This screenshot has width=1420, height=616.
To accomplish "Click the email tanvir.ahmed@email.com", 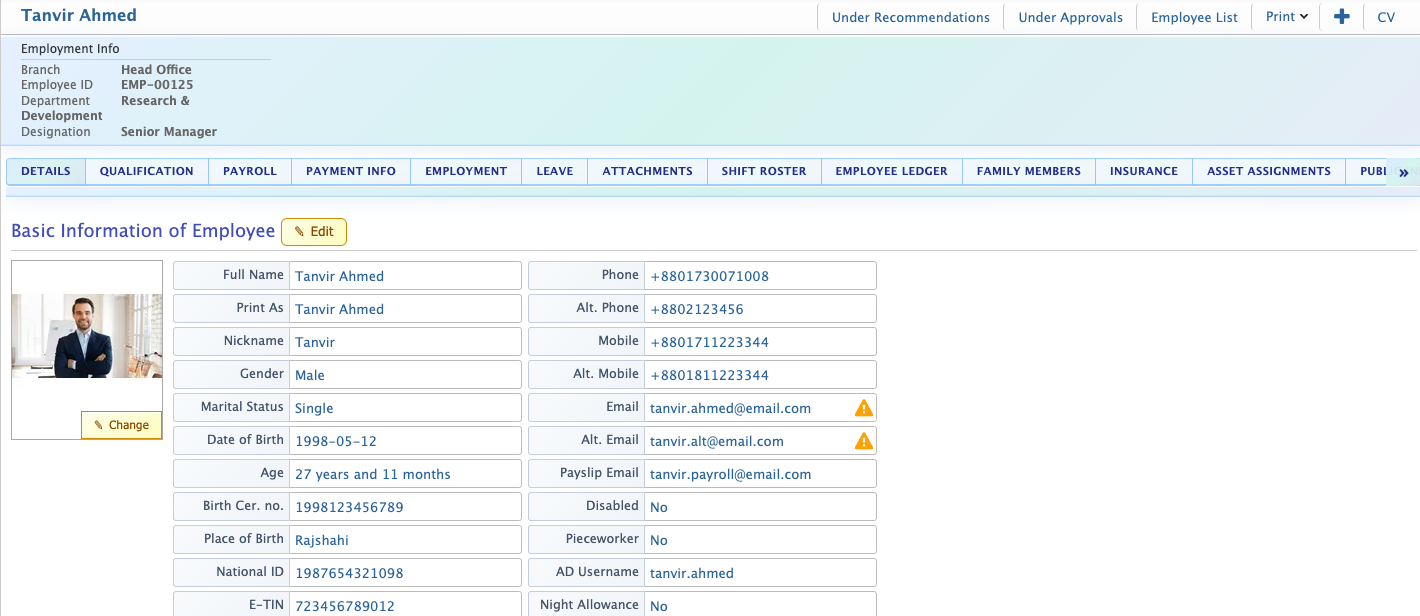I will [x=730, y=408].
